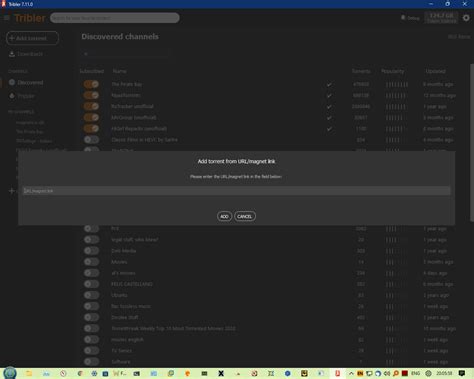Open the Windows Start button
The image size is (474, 379).
click(x=10, y=373)
